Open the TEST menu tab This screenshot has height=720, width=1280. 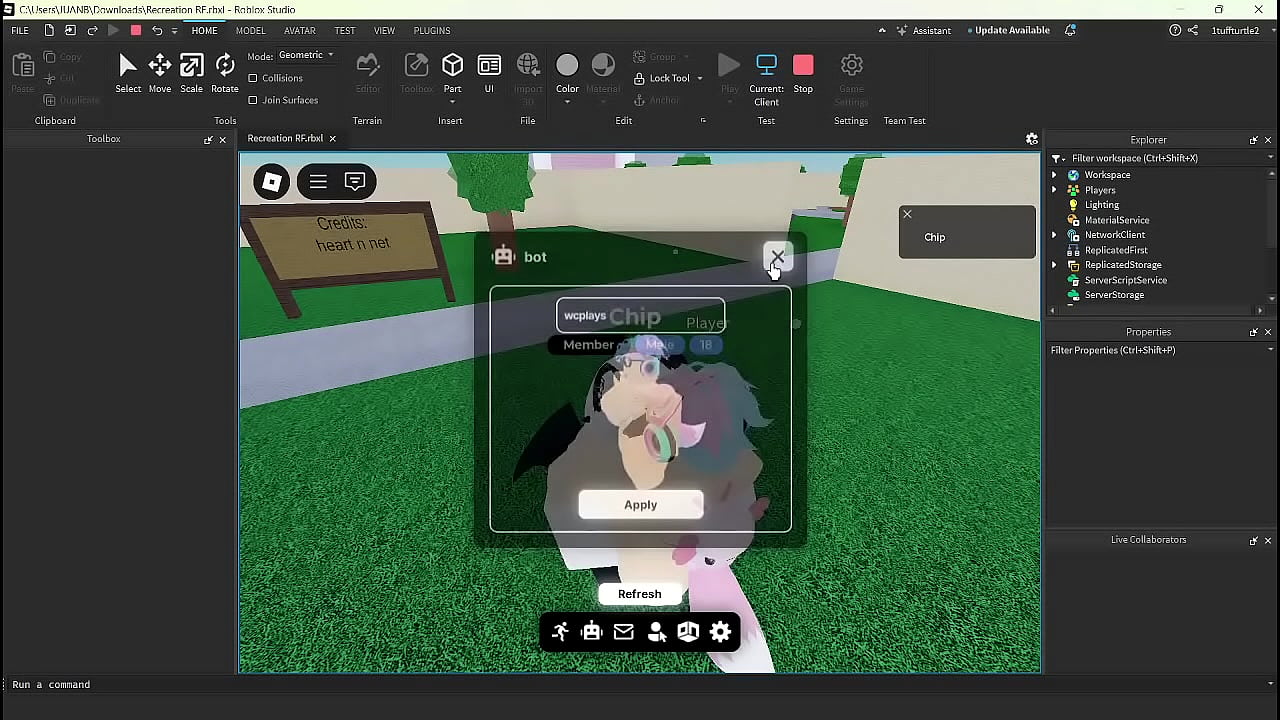(344, 30)
